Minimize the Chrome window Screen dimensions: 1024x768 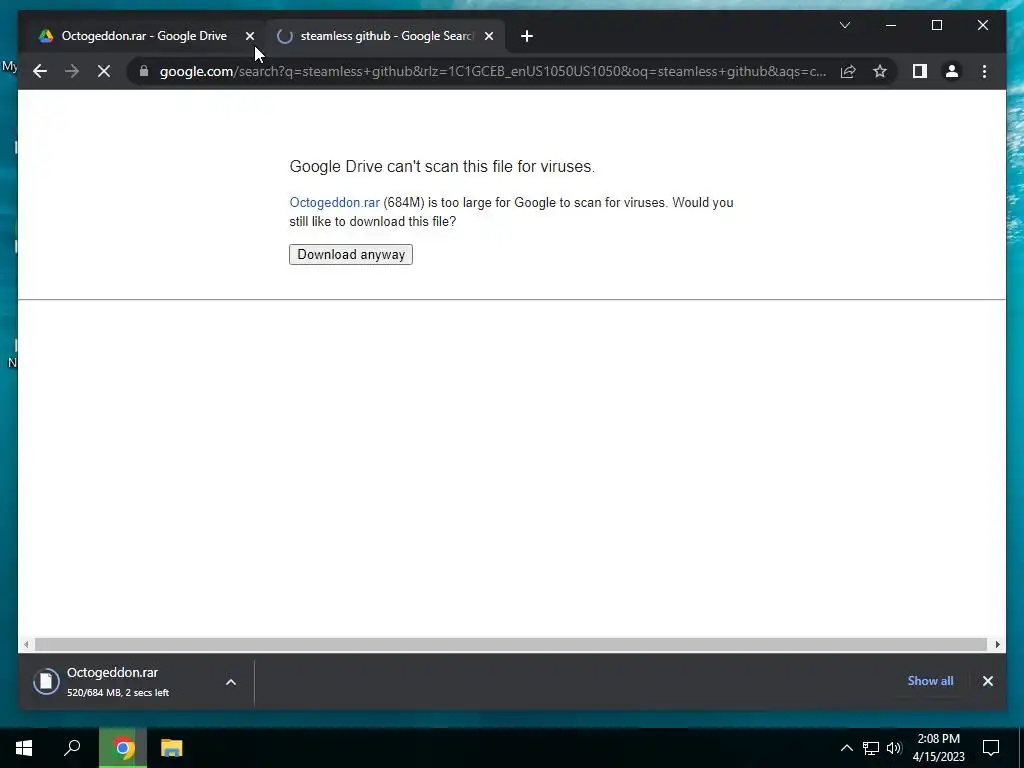(x=891, y=25)
